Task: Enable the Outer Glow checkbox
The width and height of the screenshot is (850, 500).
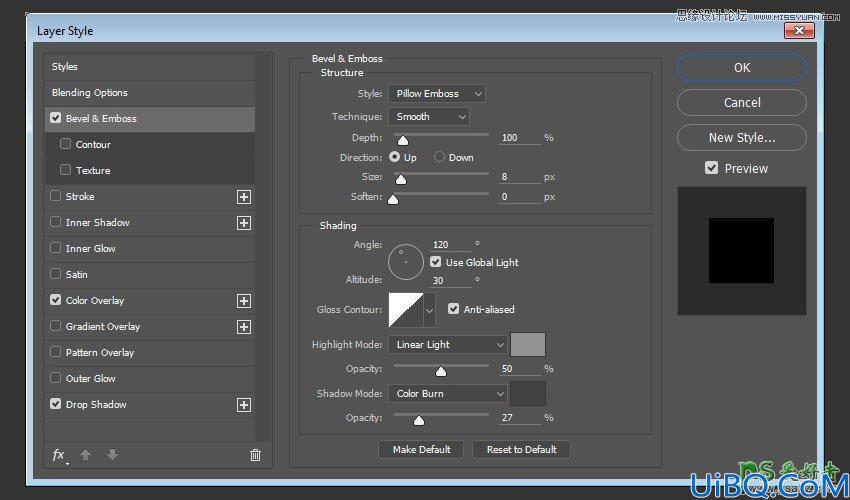Action: point(55,378)
